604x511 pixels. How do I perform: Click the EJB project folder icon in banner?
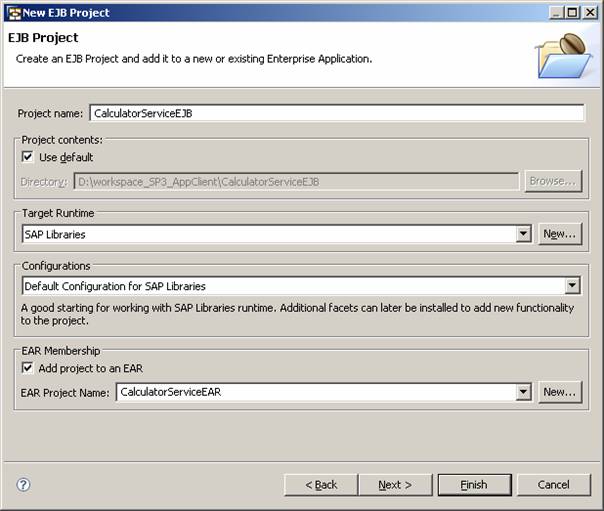click(563, 55)
